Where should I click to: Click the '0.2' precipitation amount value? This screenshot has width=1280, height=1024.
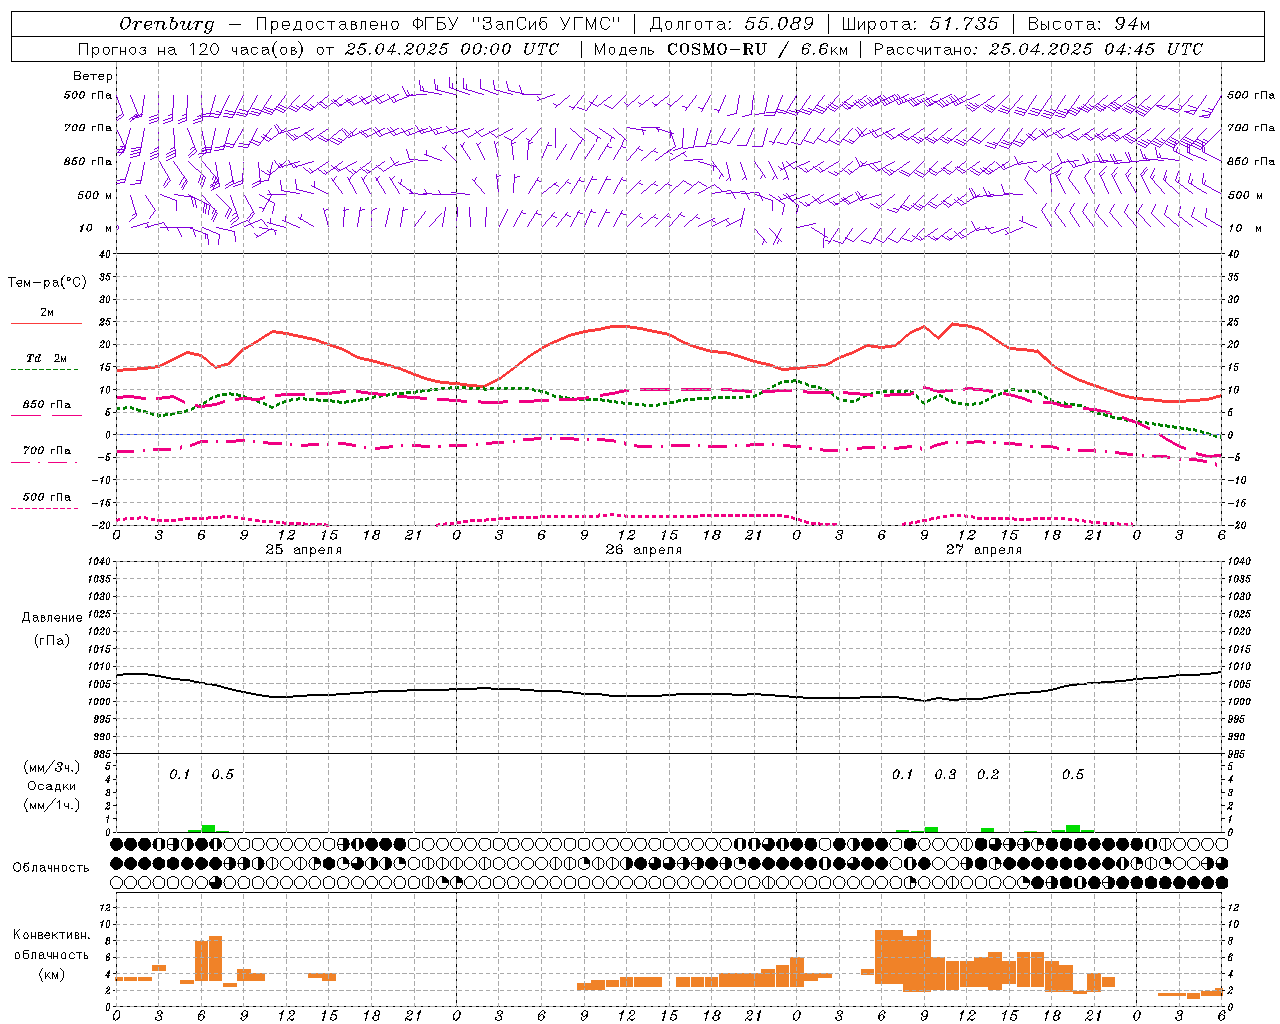[988, 775]
